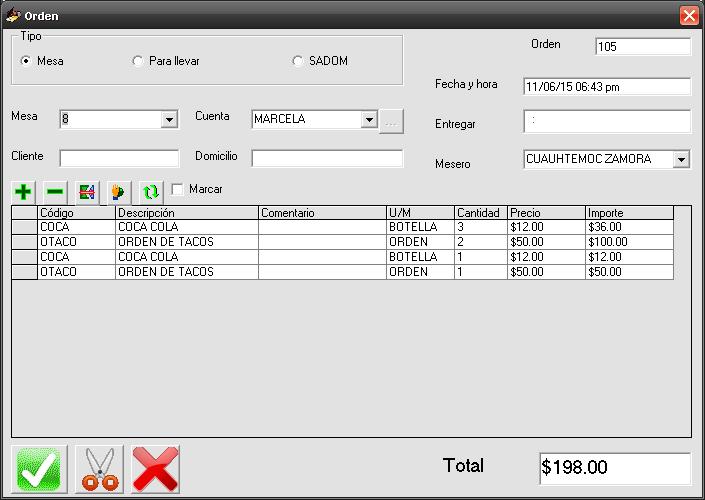Focus the Domicilio input field

pyautogui.click(x=327, y=158)
